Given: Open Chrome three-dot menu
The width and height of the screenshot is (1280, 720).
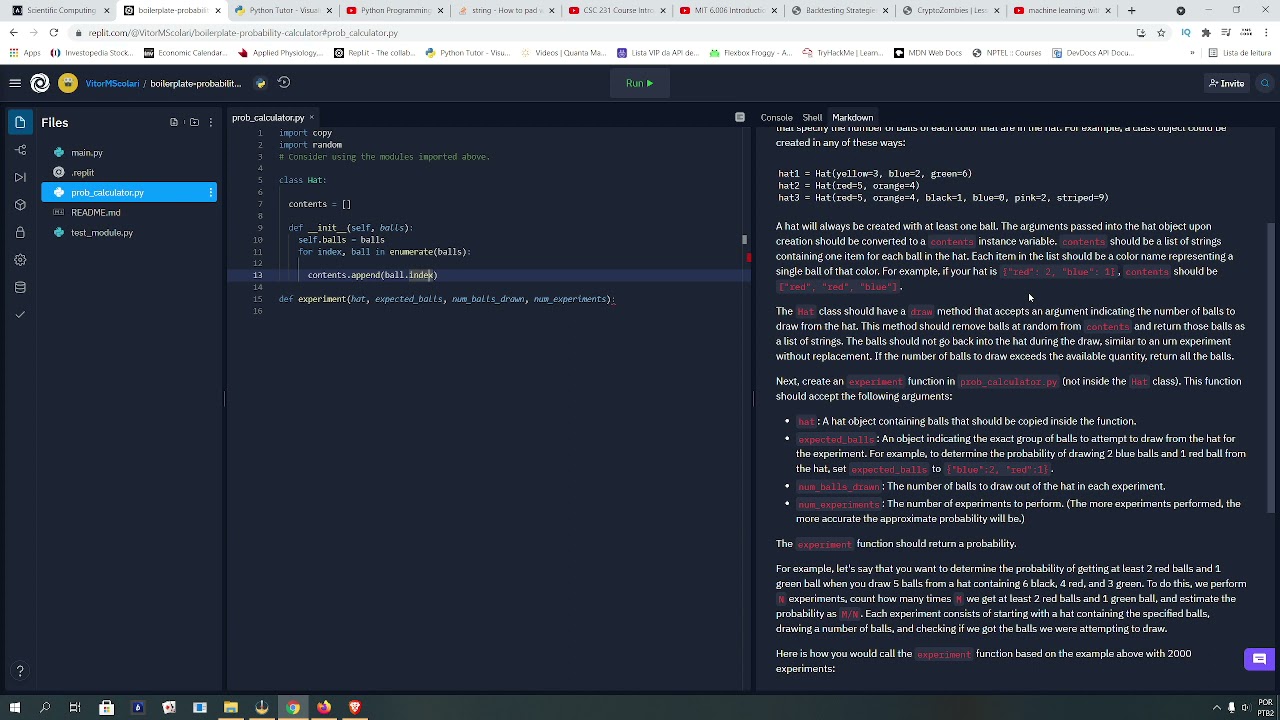Looking at the screenshot, I should click(x=1266, y=32).
